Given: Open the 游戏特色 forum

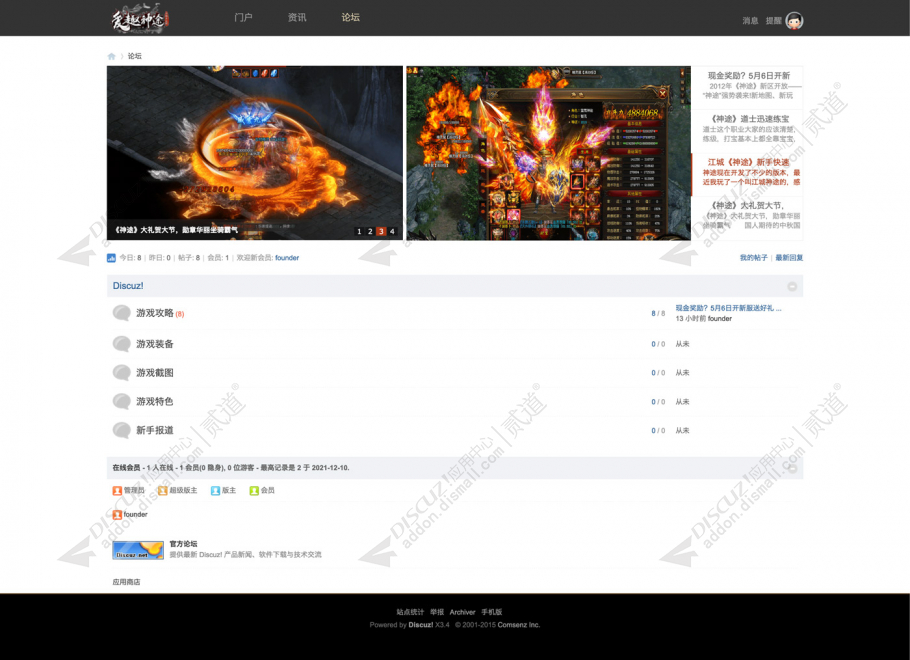Looking at the screenshot, I should (x=154, y=402).
